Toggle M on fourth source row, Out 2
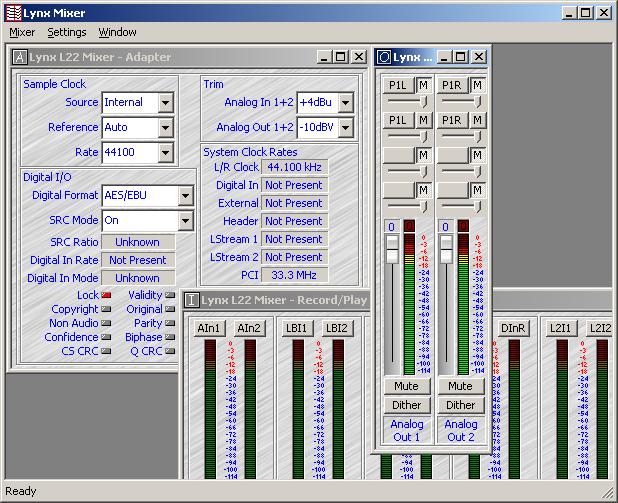 point(477,190)
